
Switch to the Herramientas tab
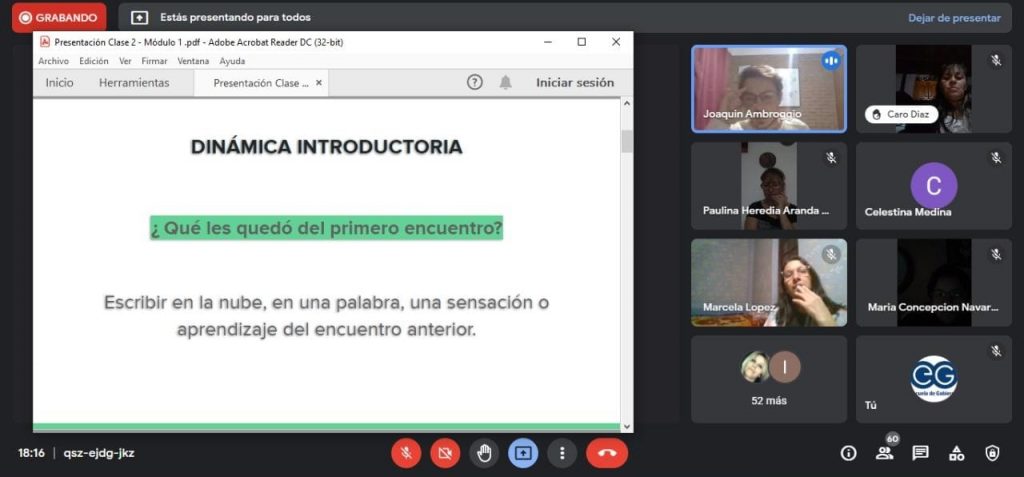point(134,83)
